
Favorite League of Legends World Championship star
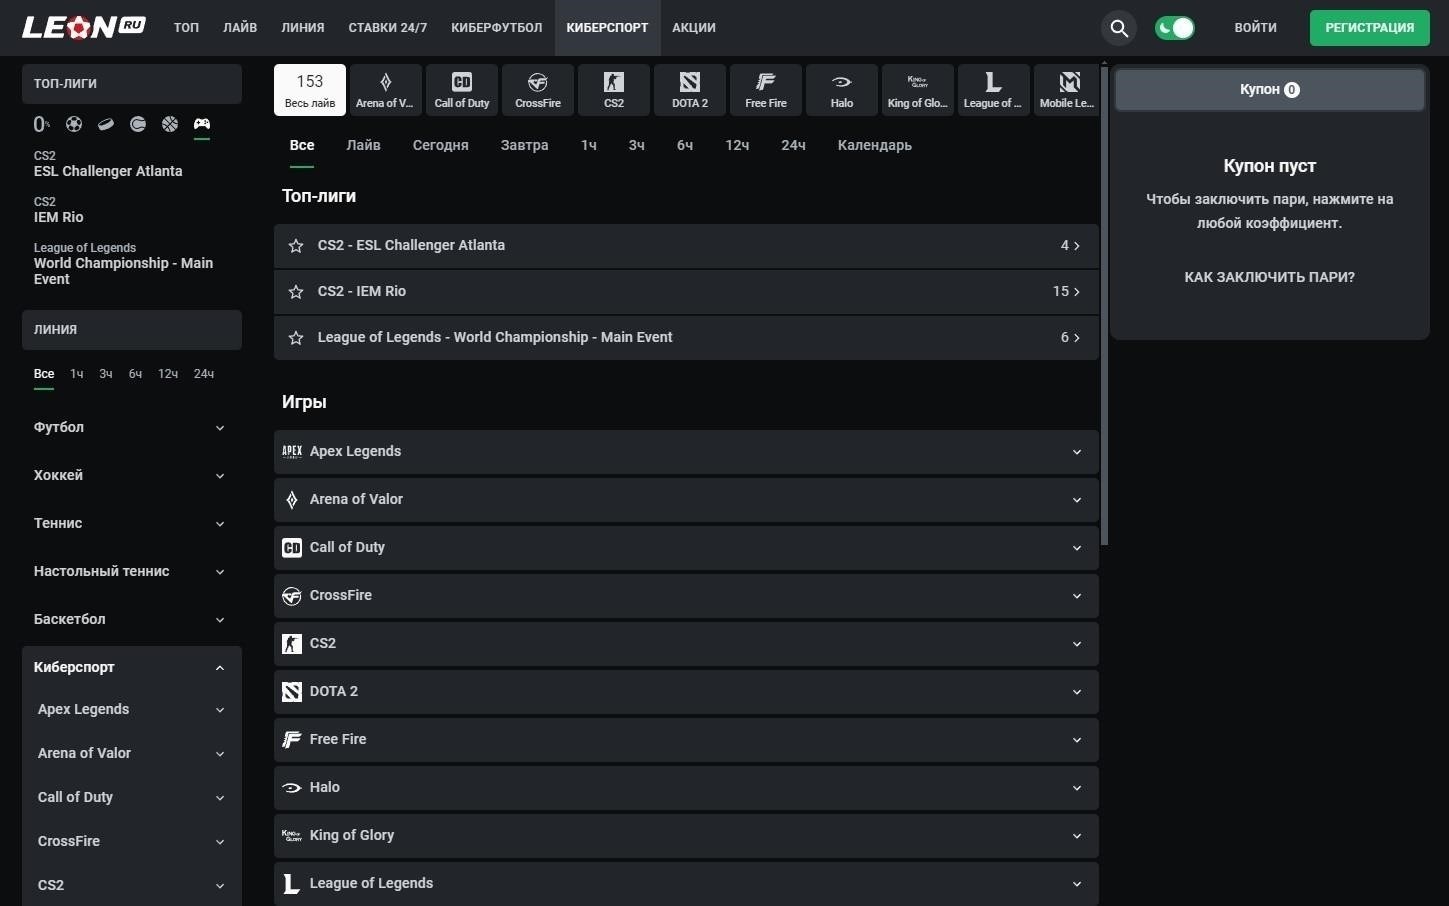click(x=296, y=338)
